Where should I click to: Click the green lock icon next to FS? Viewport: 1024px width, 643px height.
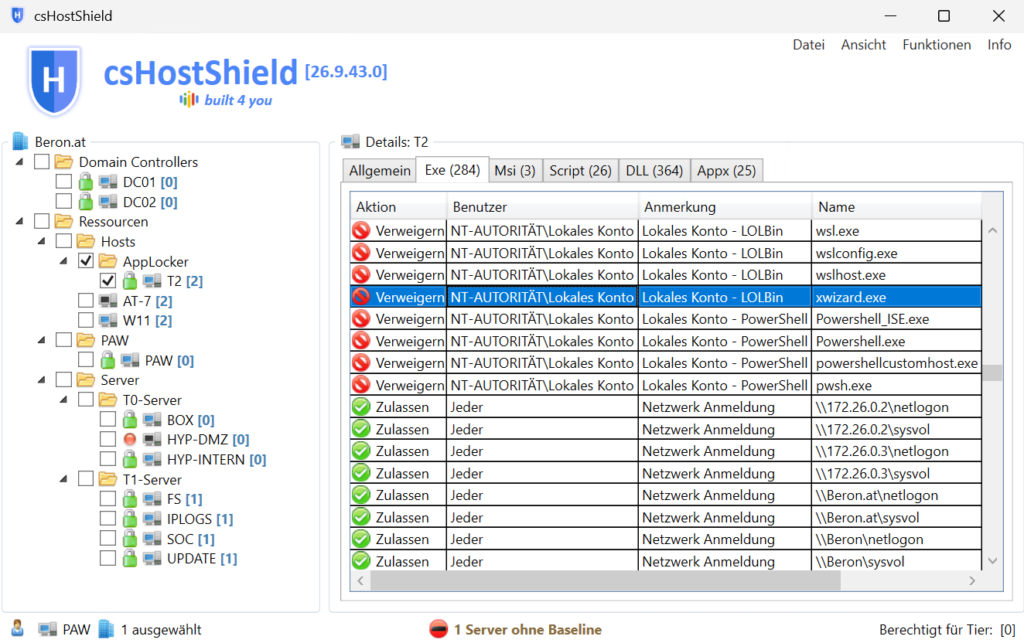(130, 499)
